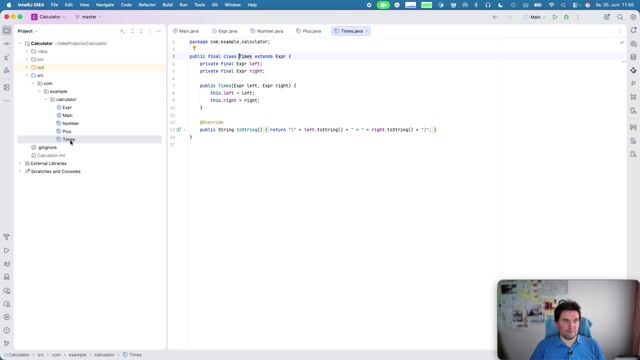Open more run actions menu
Image resolution: width=640 pixels, height=360 pixels.
pos(578,17)
